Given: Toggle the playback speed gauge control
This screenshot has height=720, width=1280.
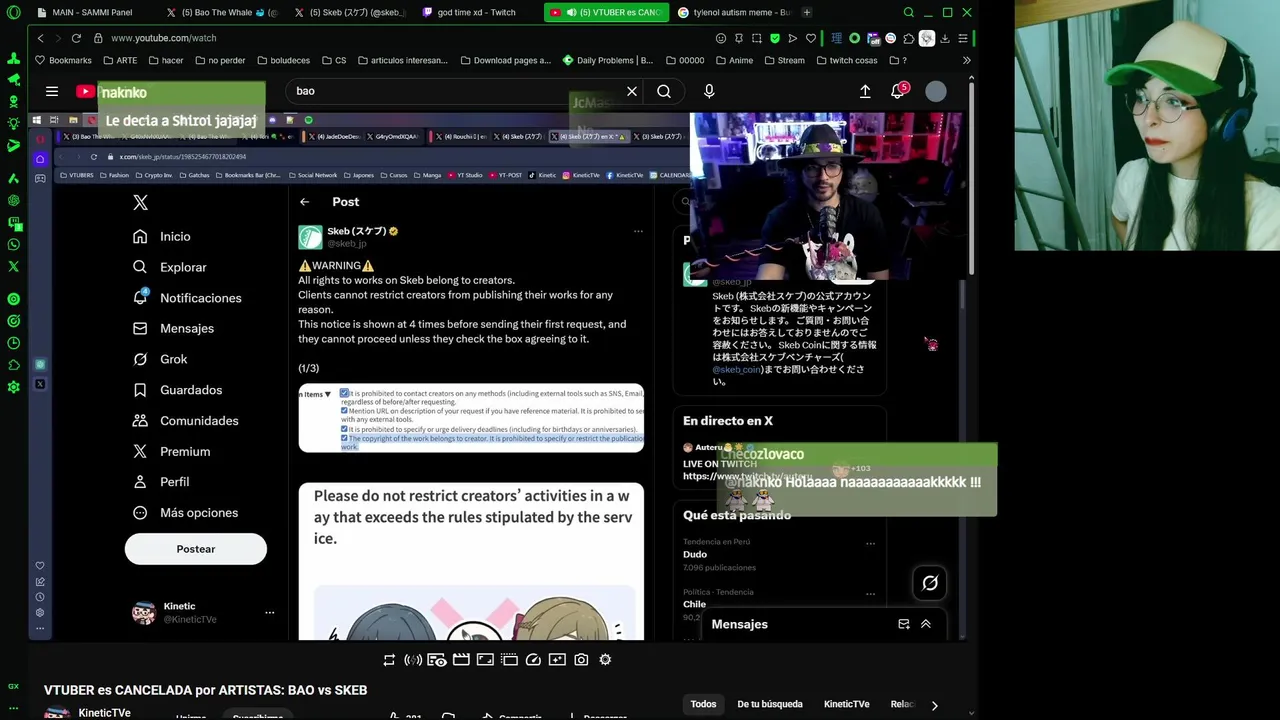Looking at the screenshot, I should [x=533, y=660].
